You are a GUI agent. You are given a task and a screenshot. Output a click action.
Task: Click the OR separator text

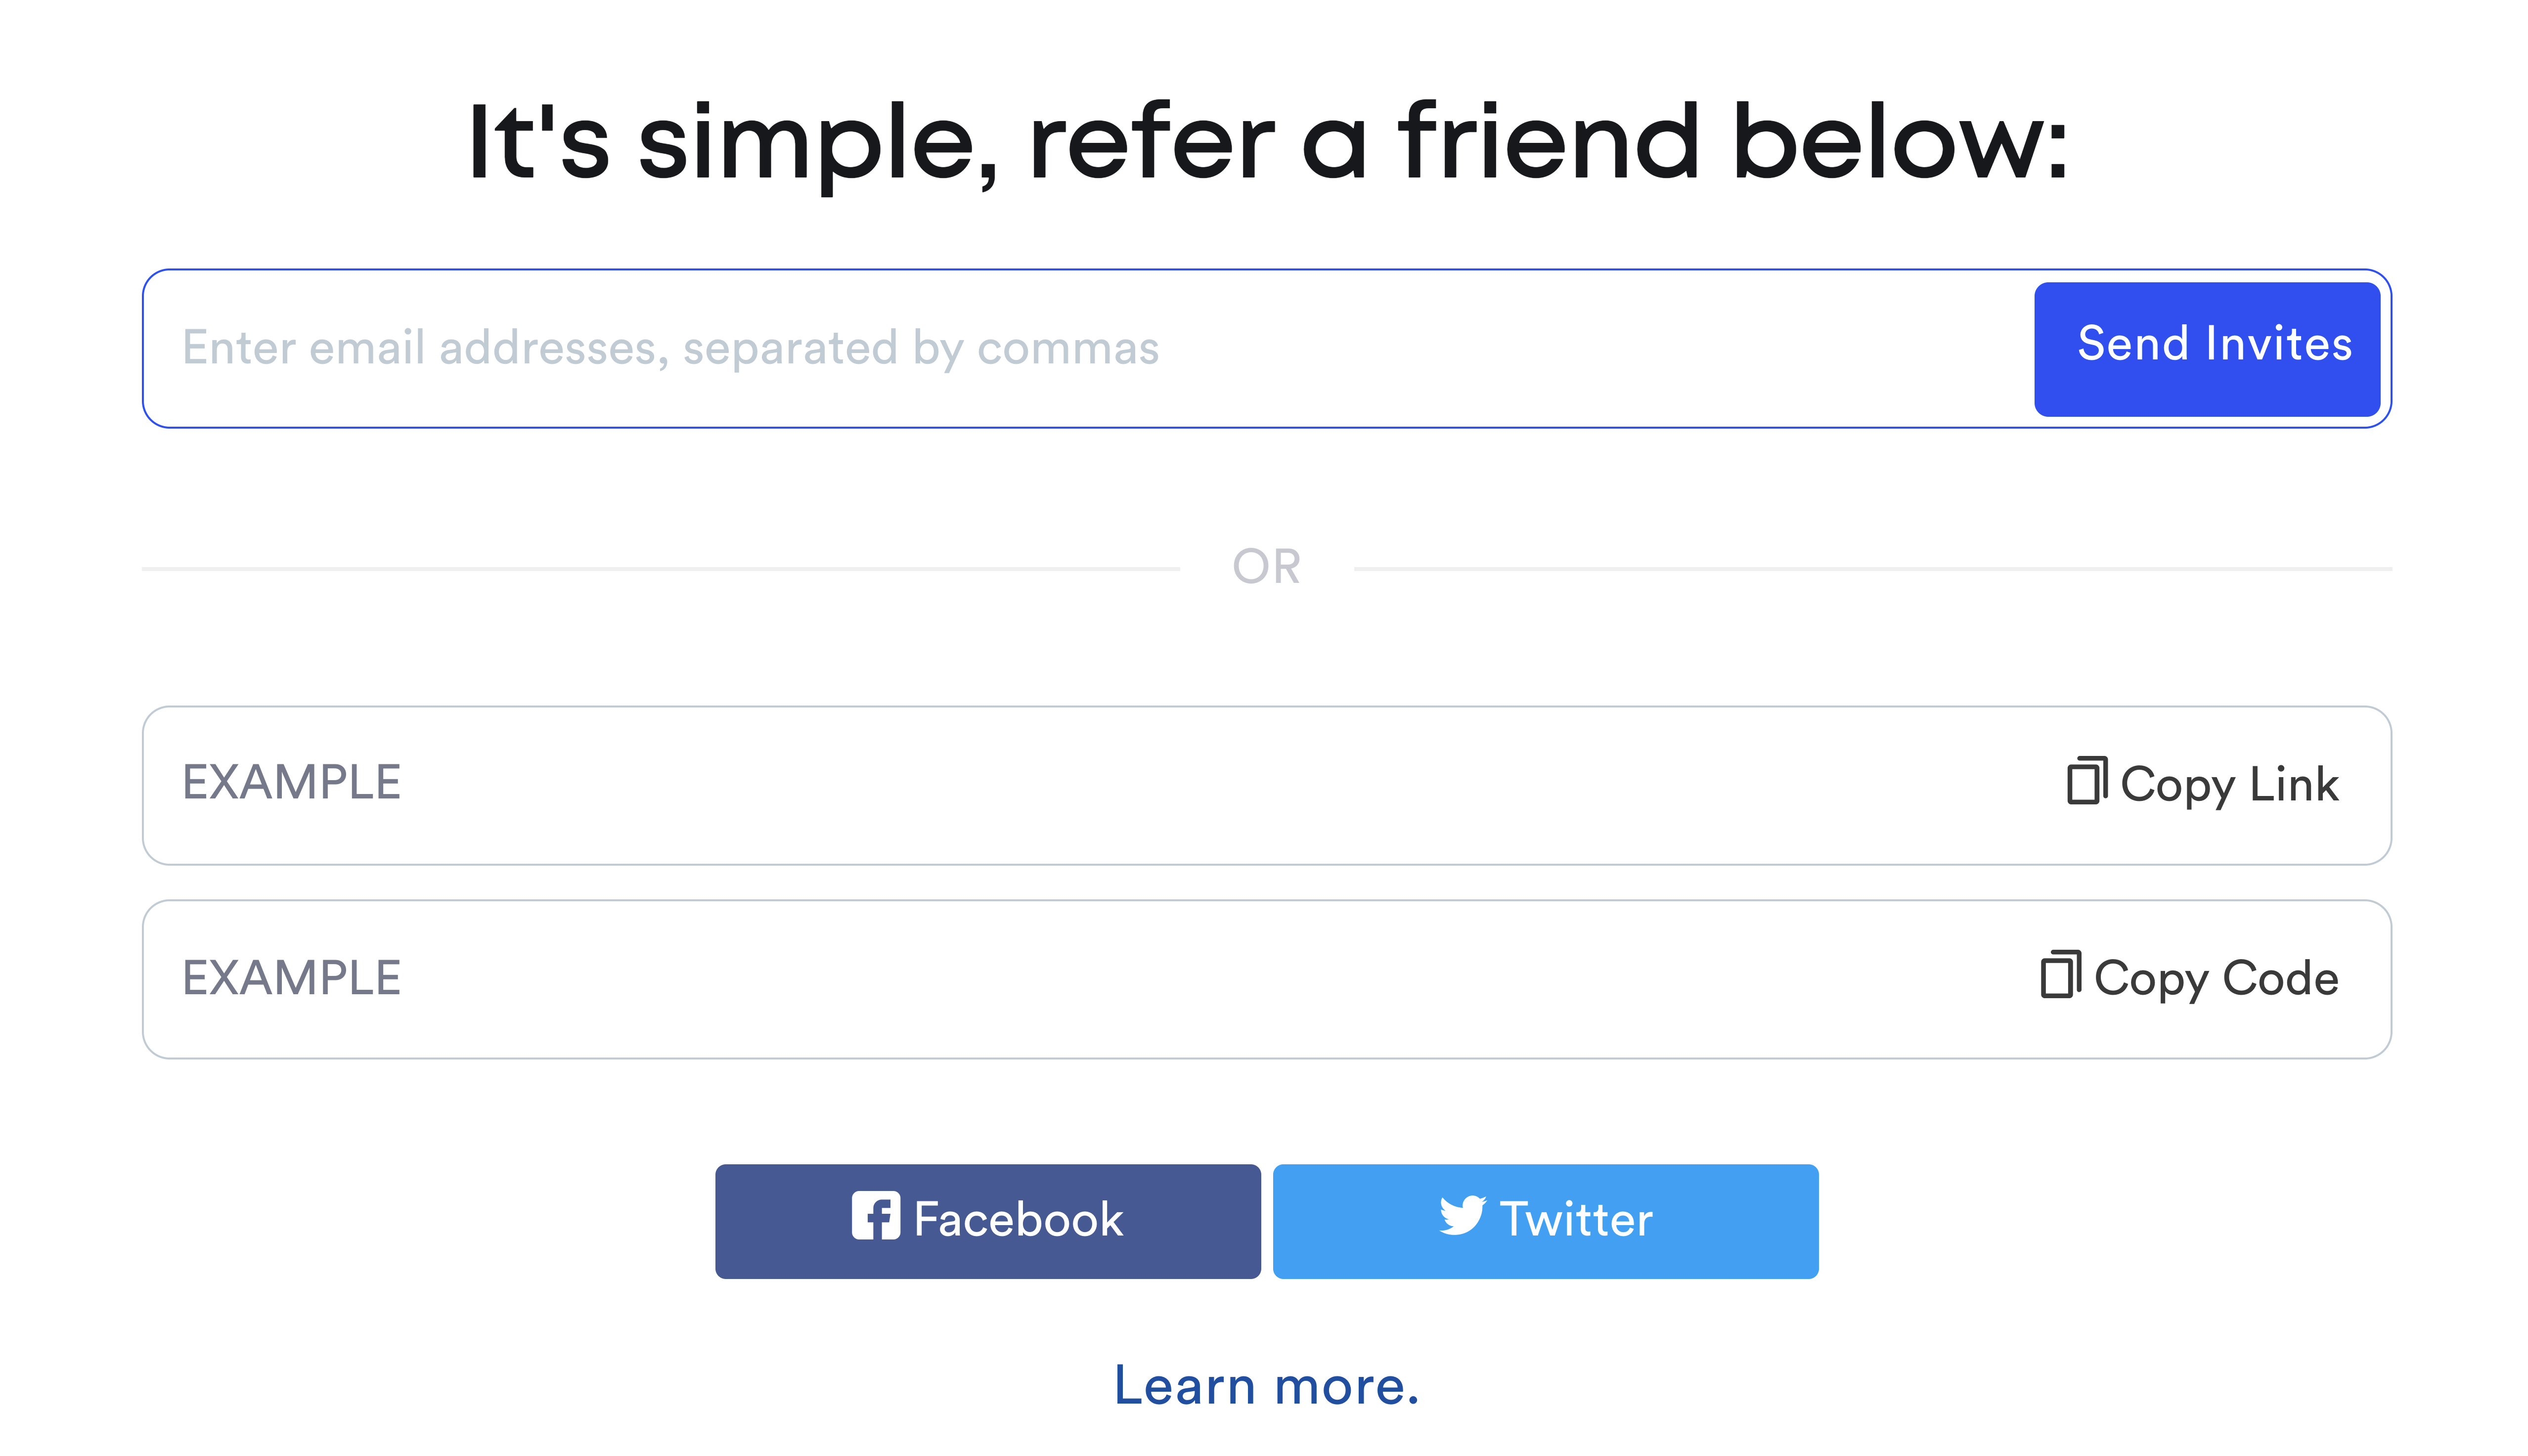[1266, 567]
